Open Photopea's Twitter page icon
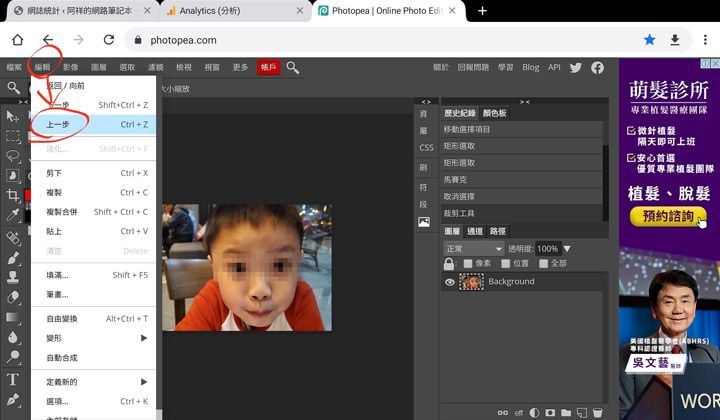Viewport: 720px width, 420px height. point(576,67)
